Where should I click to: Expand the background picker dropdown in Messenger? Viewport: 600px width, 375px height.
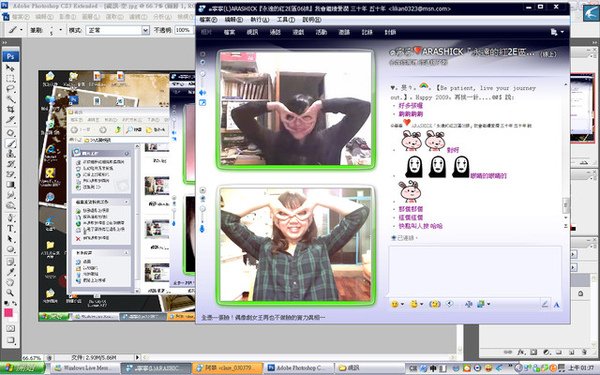coord(488,304)
